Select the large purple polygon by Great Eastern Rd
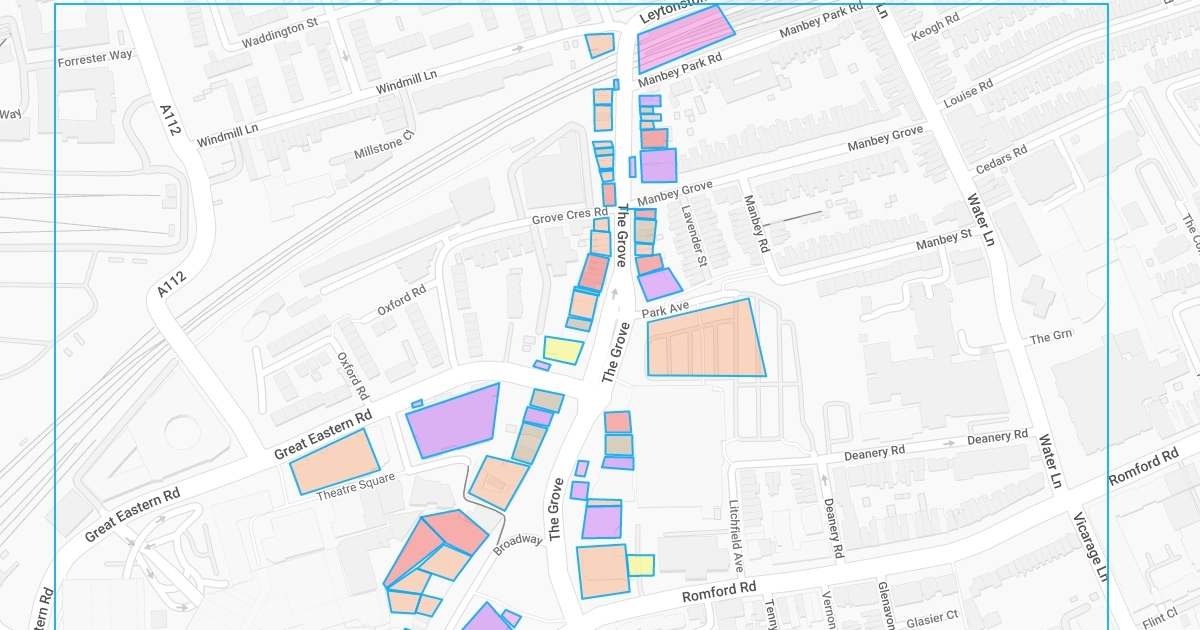This screenshot has width=1200, height=630. 455,420
